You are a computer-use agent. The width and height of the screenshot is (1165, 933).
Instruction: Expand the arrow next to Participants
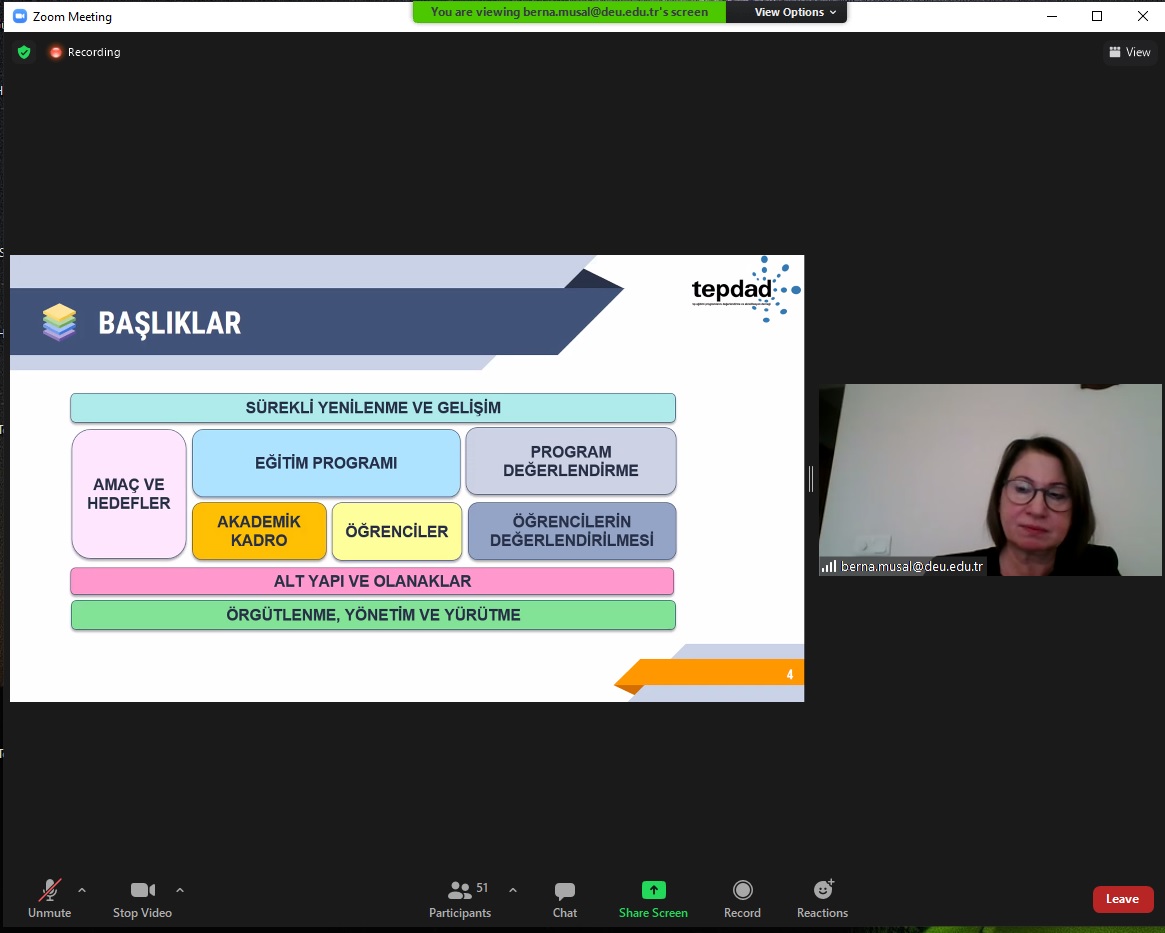pos(513,890)
